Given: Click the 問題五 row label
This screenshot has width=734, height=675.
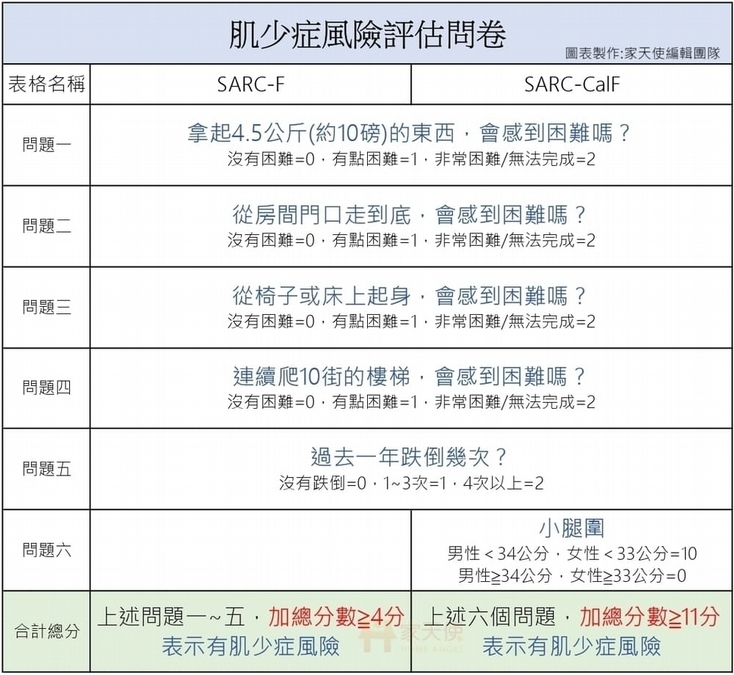Looking at the screenshot, I should click(x=46, y=469).
